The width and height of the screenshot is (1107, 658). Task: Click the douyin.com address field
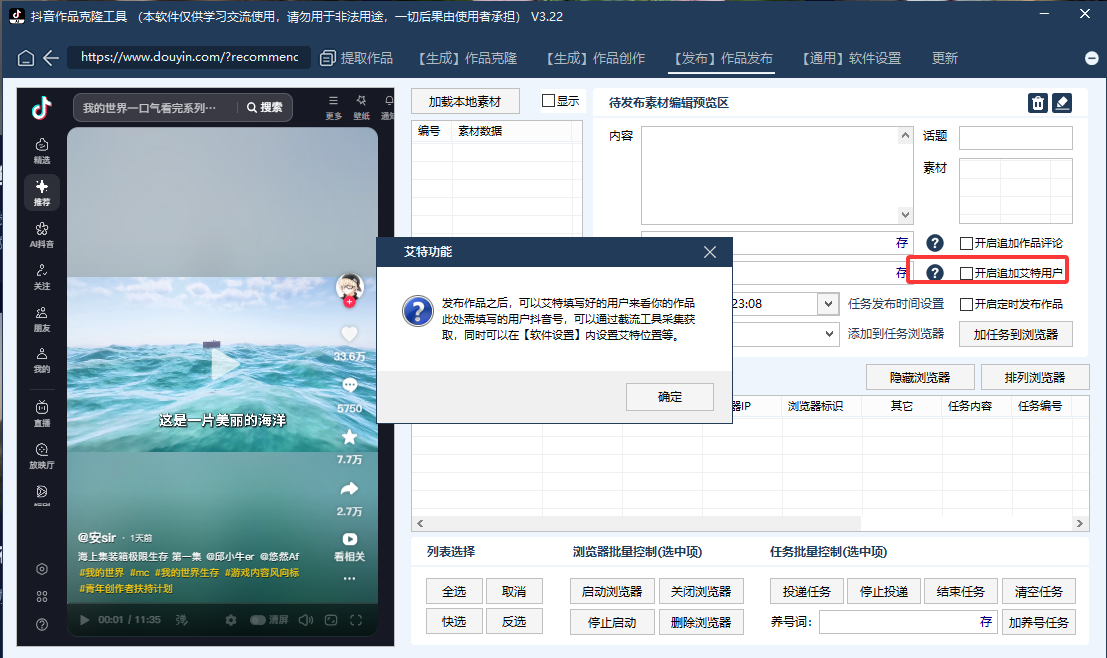tap(190, 58)
